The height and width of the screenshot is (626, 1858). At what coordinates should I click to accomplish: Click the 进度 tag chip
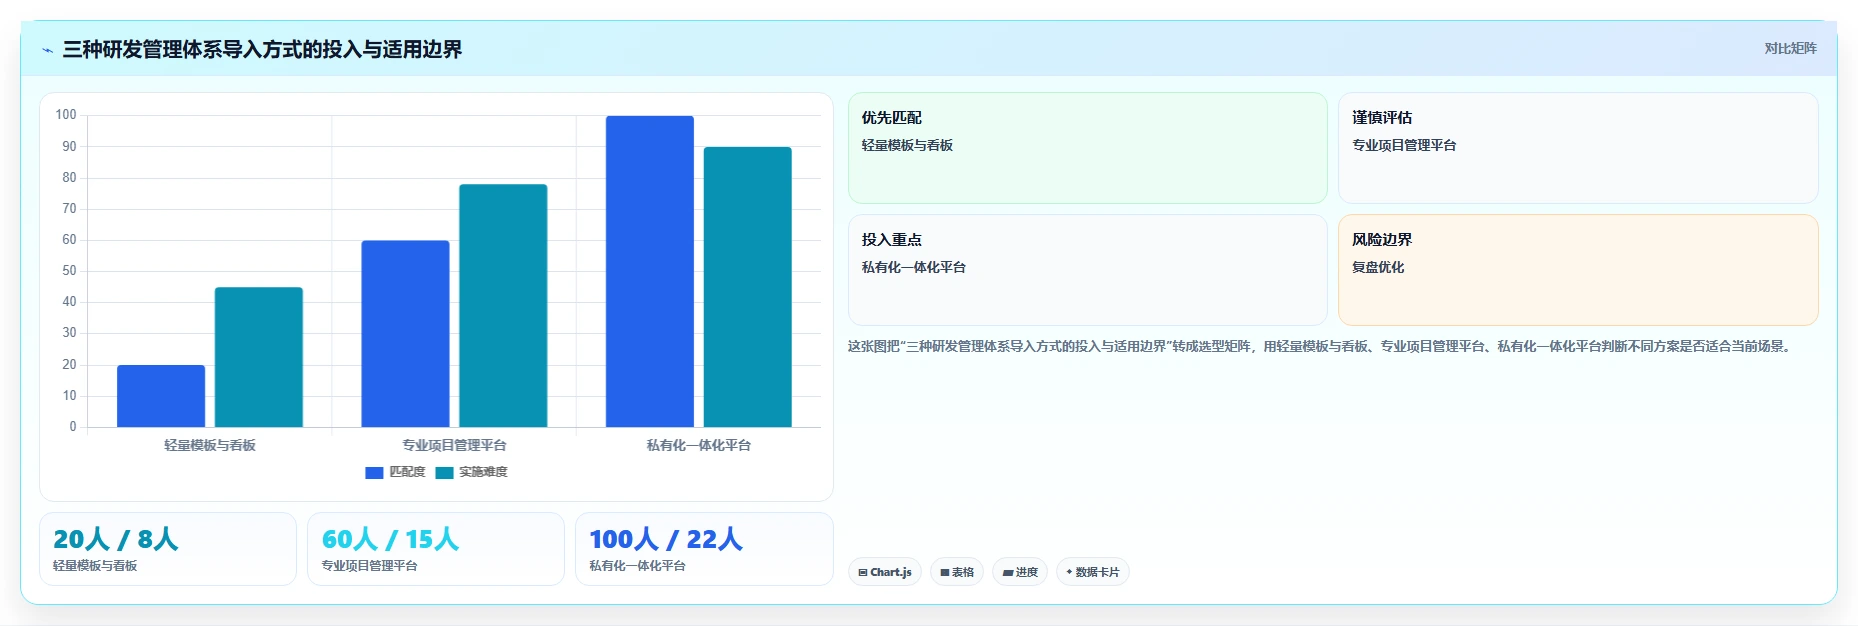tap(1020, 572)
